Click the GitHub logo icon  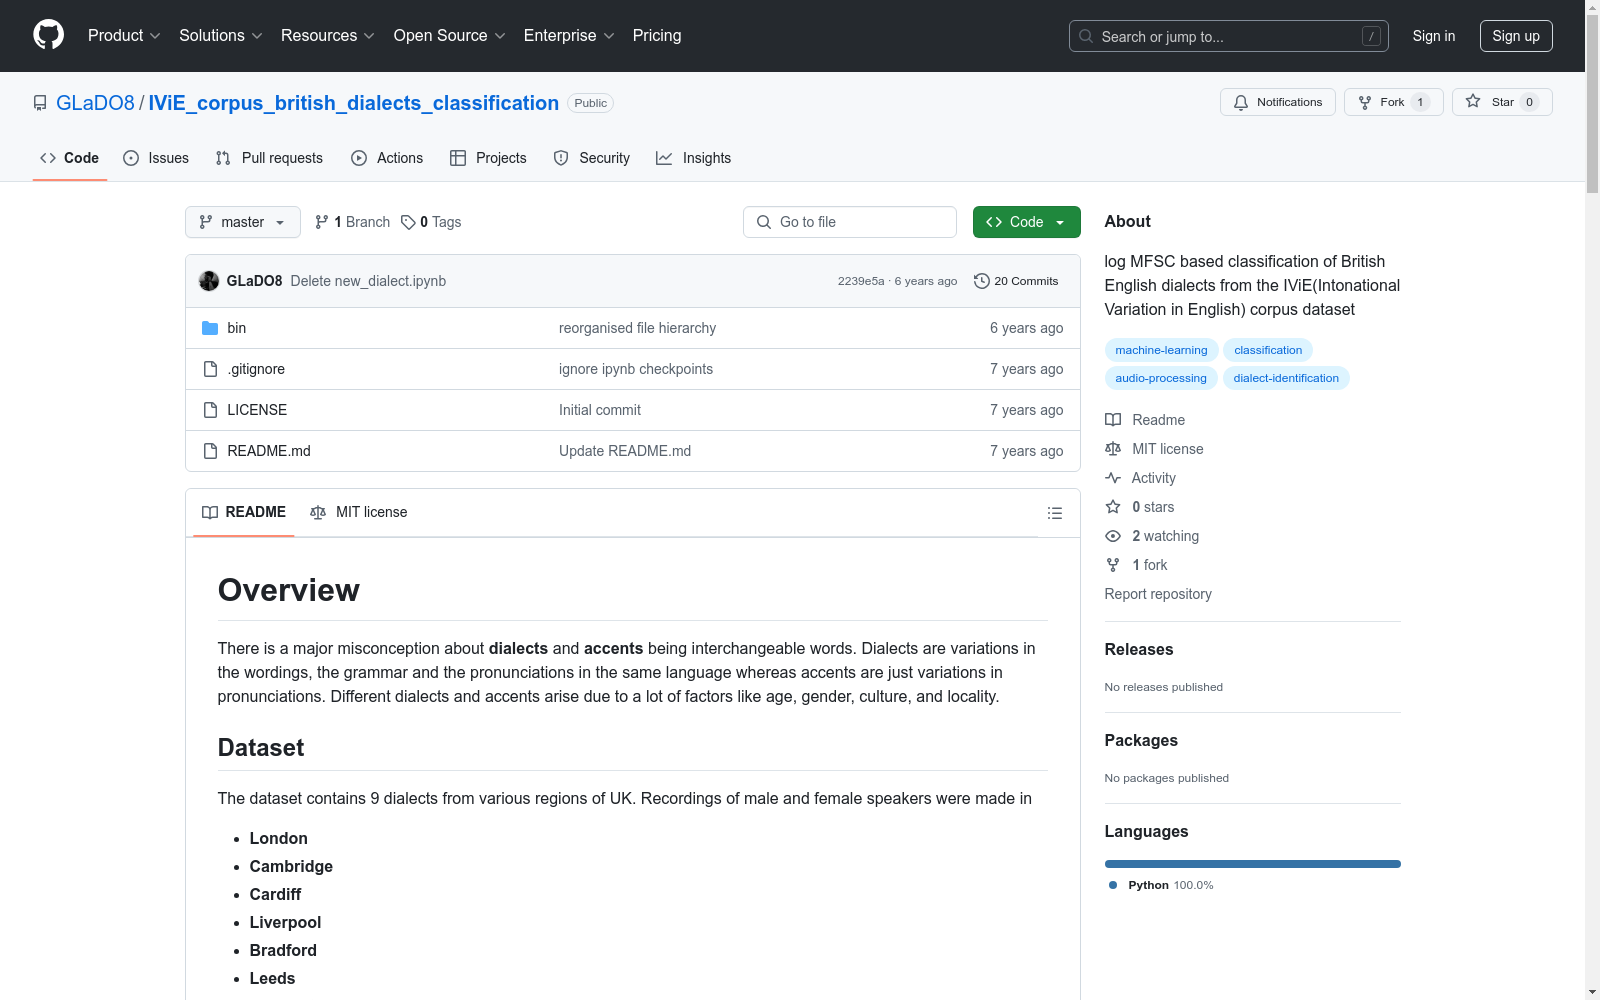pyautogui.click(x=48, y=35)
